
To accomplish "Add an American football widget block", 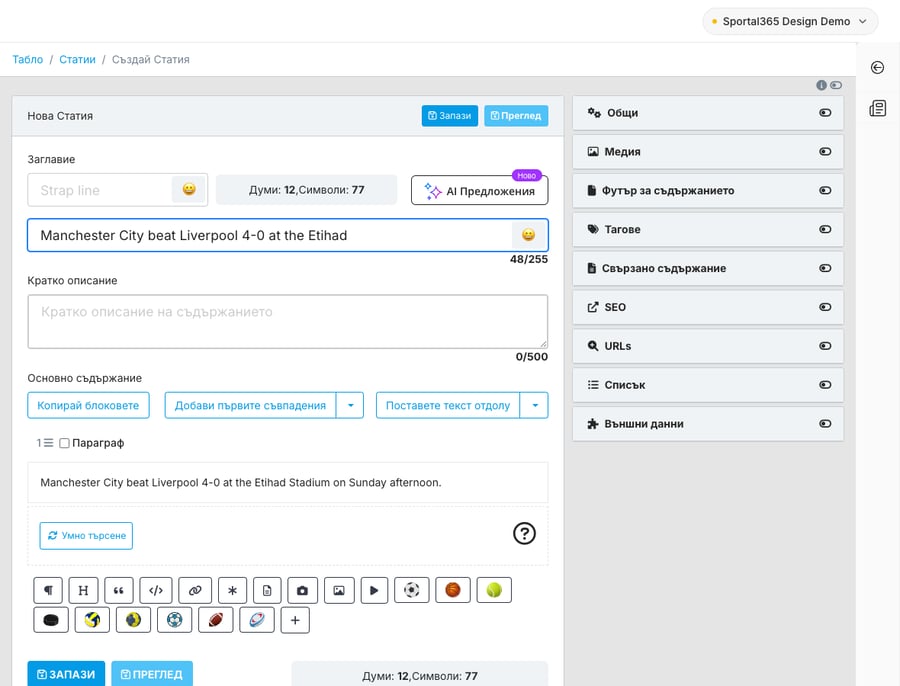I will point(216,620).
